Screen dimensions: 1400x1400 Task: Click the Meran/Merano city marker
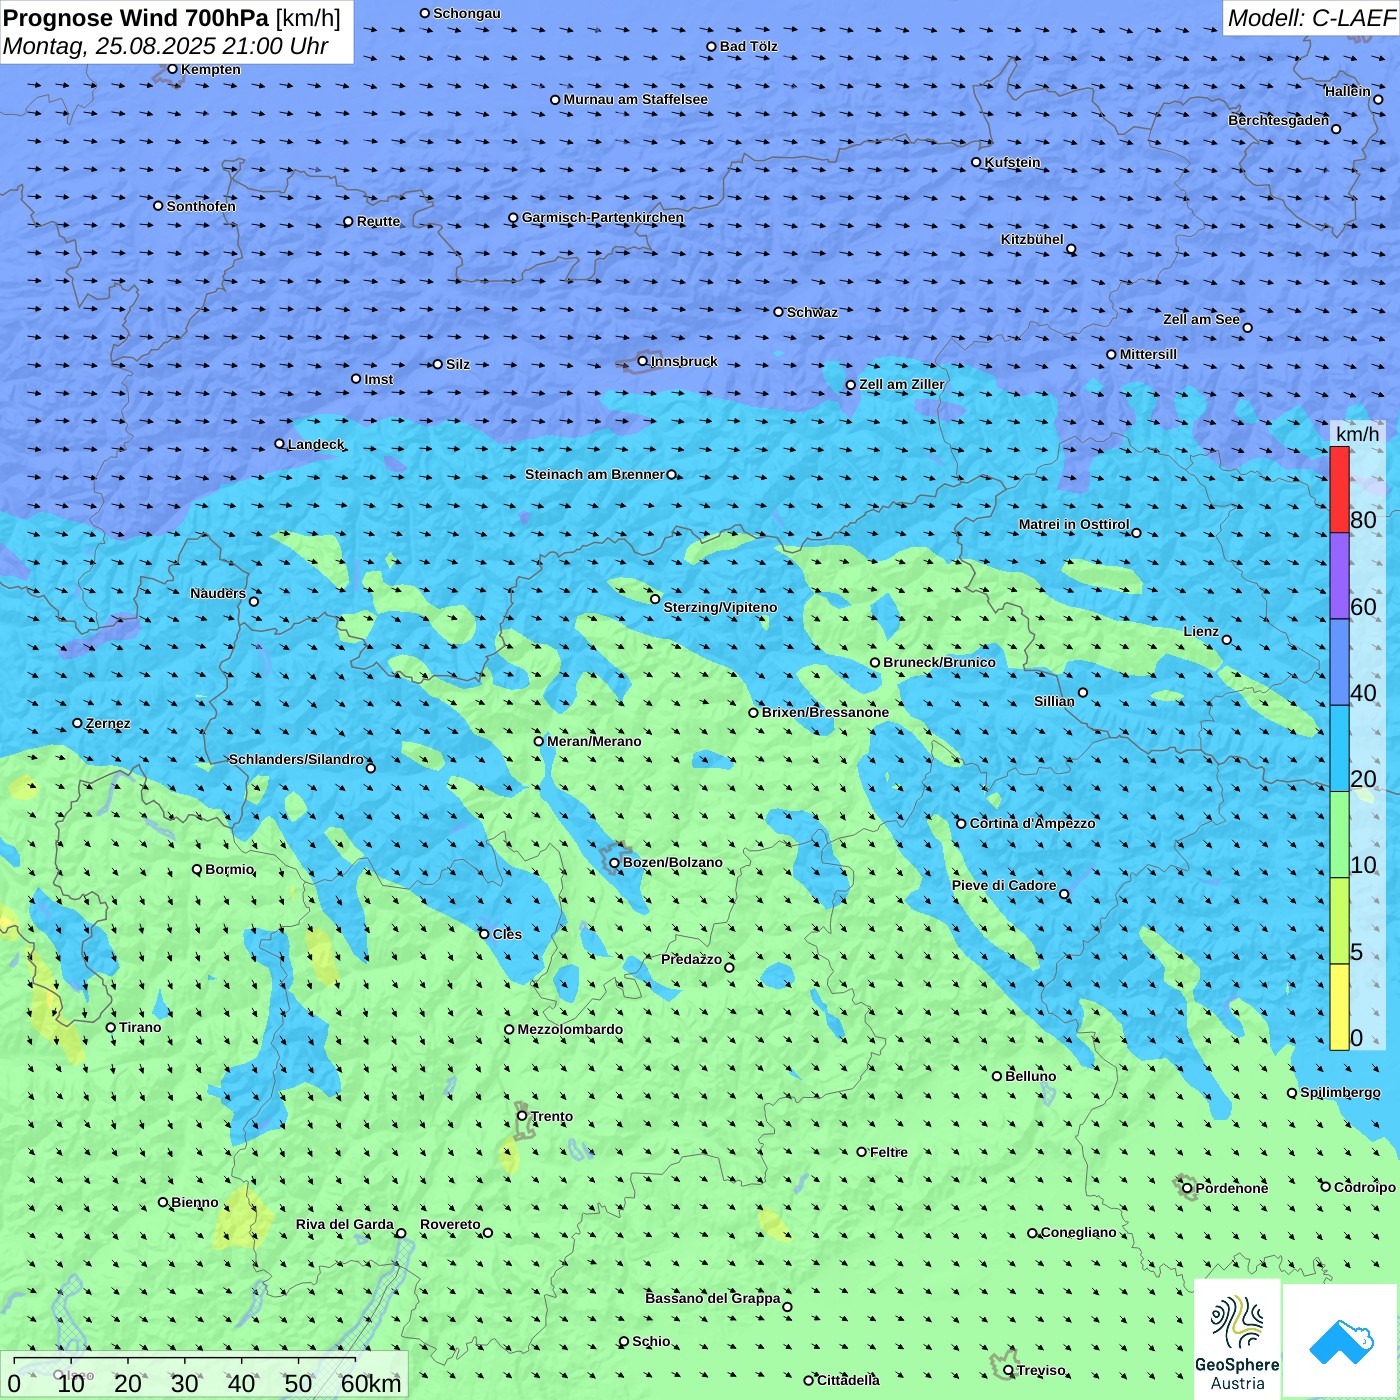[538, 741]
